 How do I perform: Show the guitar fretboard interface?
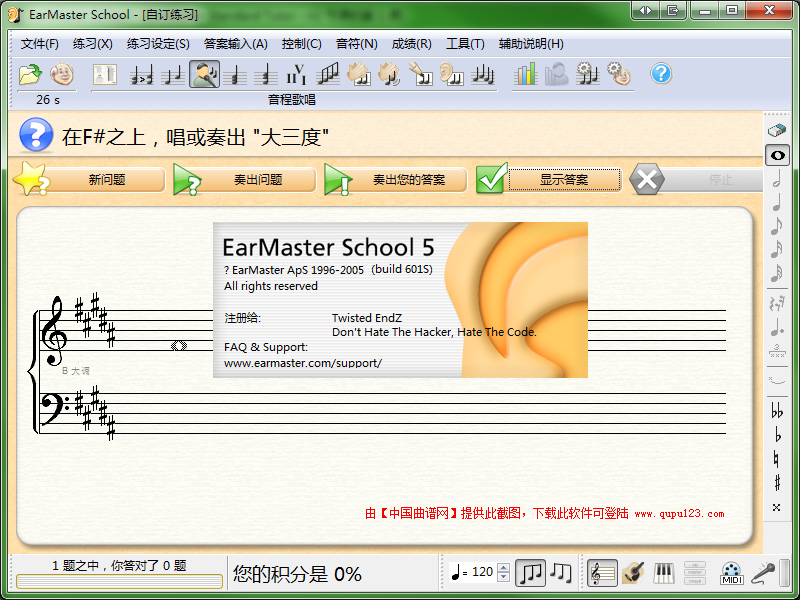(x=632, y=573)
